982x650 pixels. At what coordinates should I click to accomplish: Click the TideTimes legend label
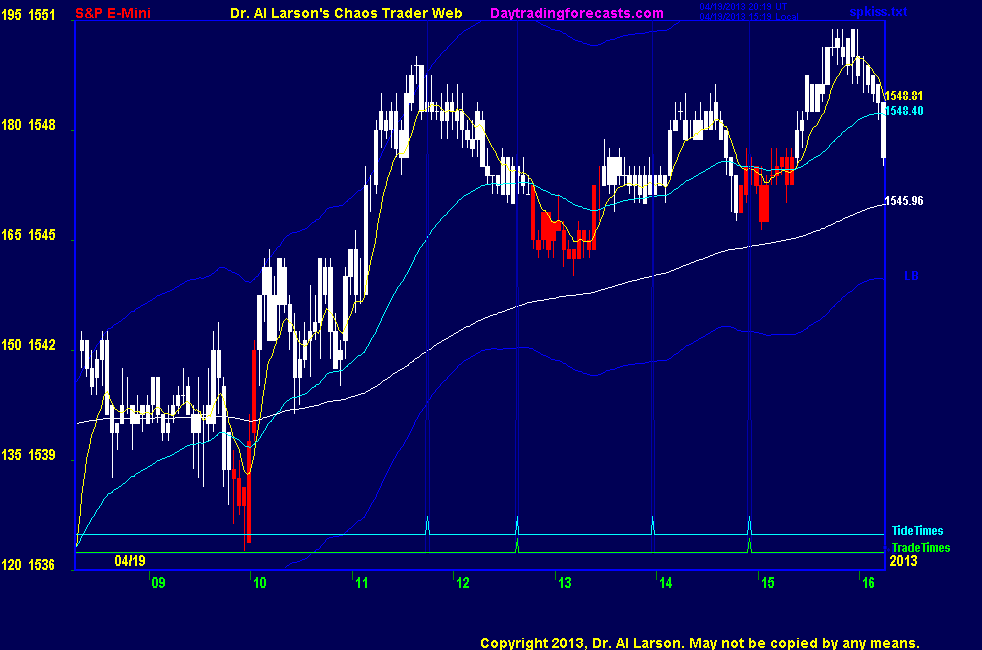coord(917,531)
